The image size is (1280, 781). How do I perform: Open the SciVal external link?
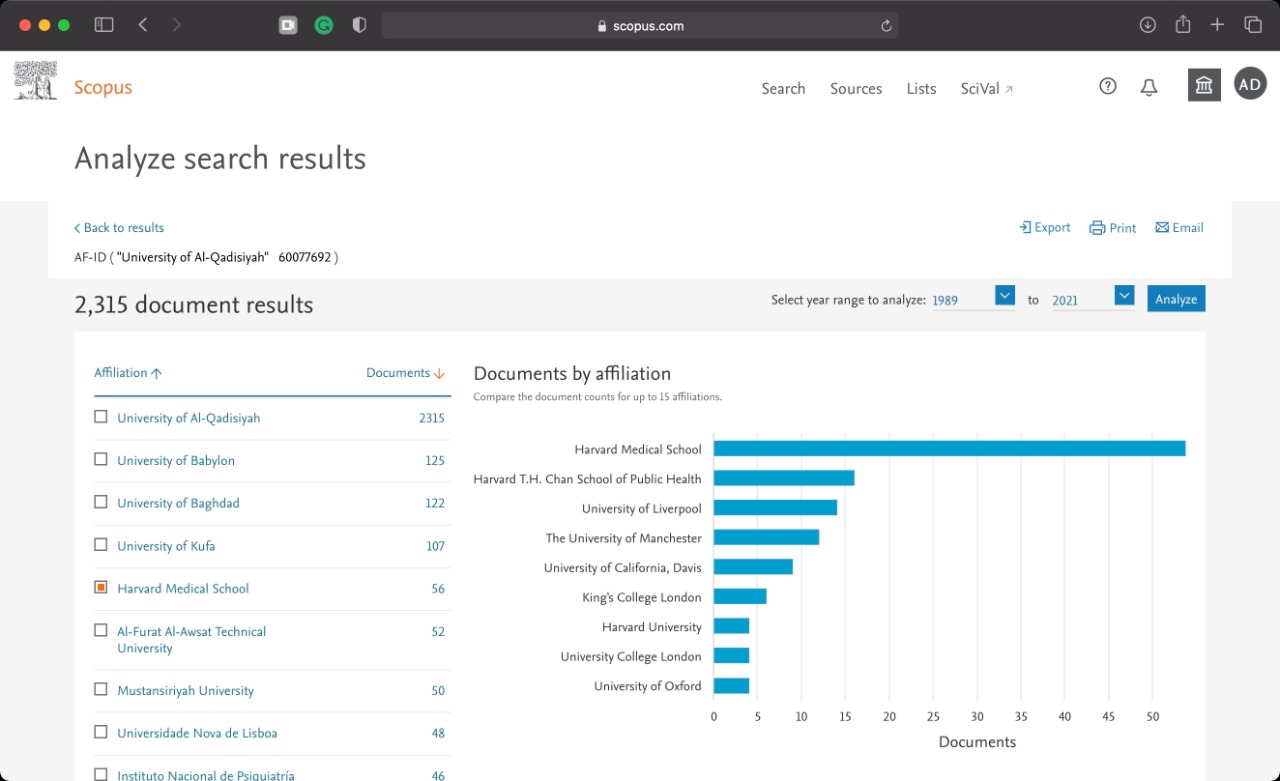click(987, 88)
